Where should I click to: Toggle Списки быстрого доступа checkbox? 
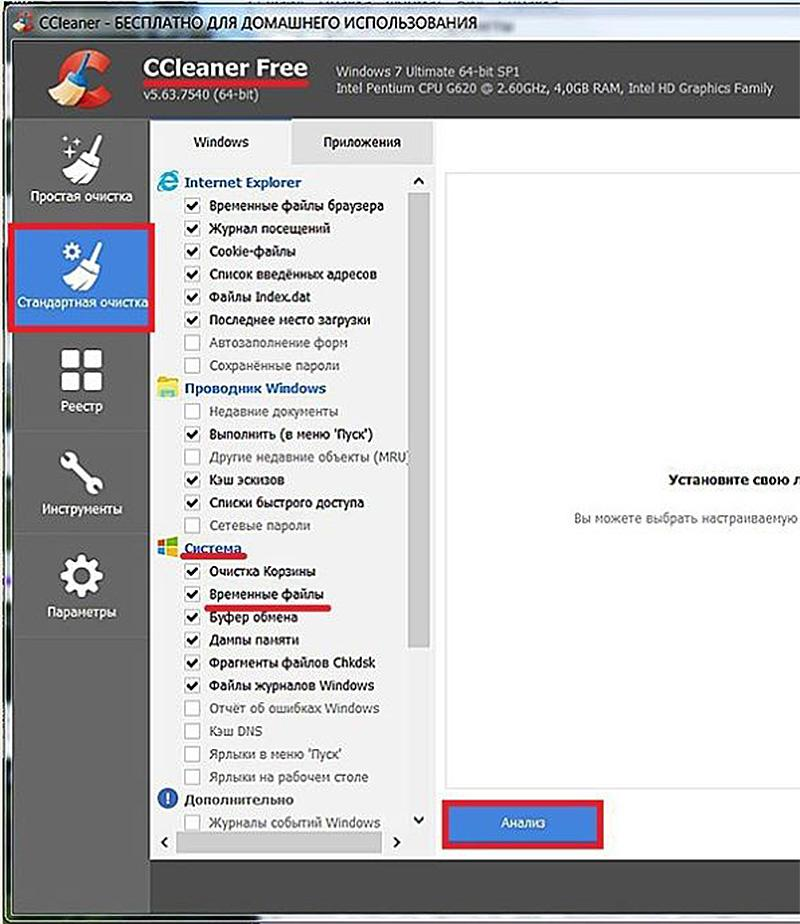pyautogui.click(x=192, y=503)
